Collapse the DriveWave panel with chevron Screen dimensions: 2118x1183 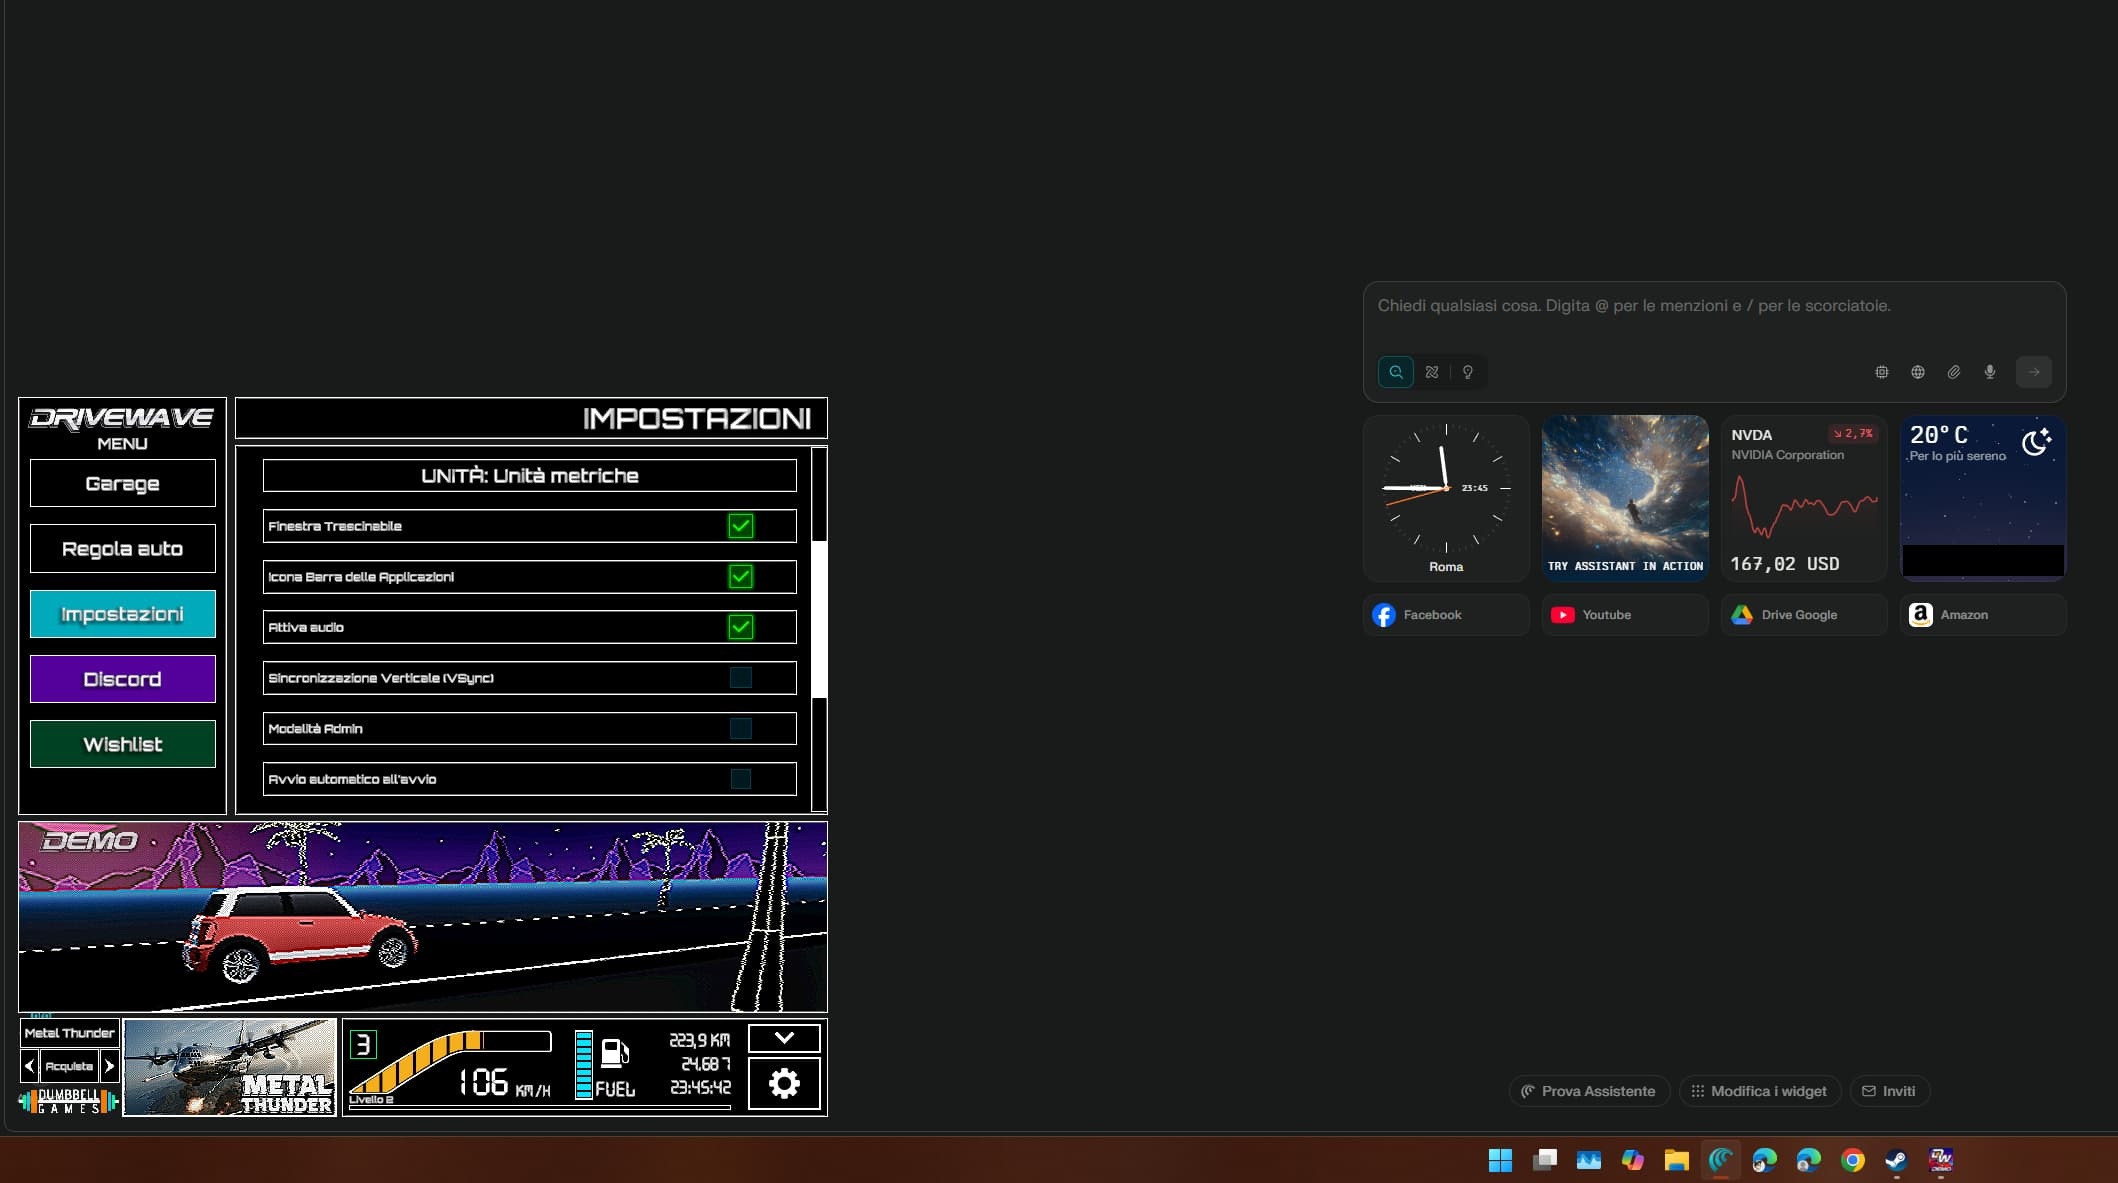coord(784,1038)
